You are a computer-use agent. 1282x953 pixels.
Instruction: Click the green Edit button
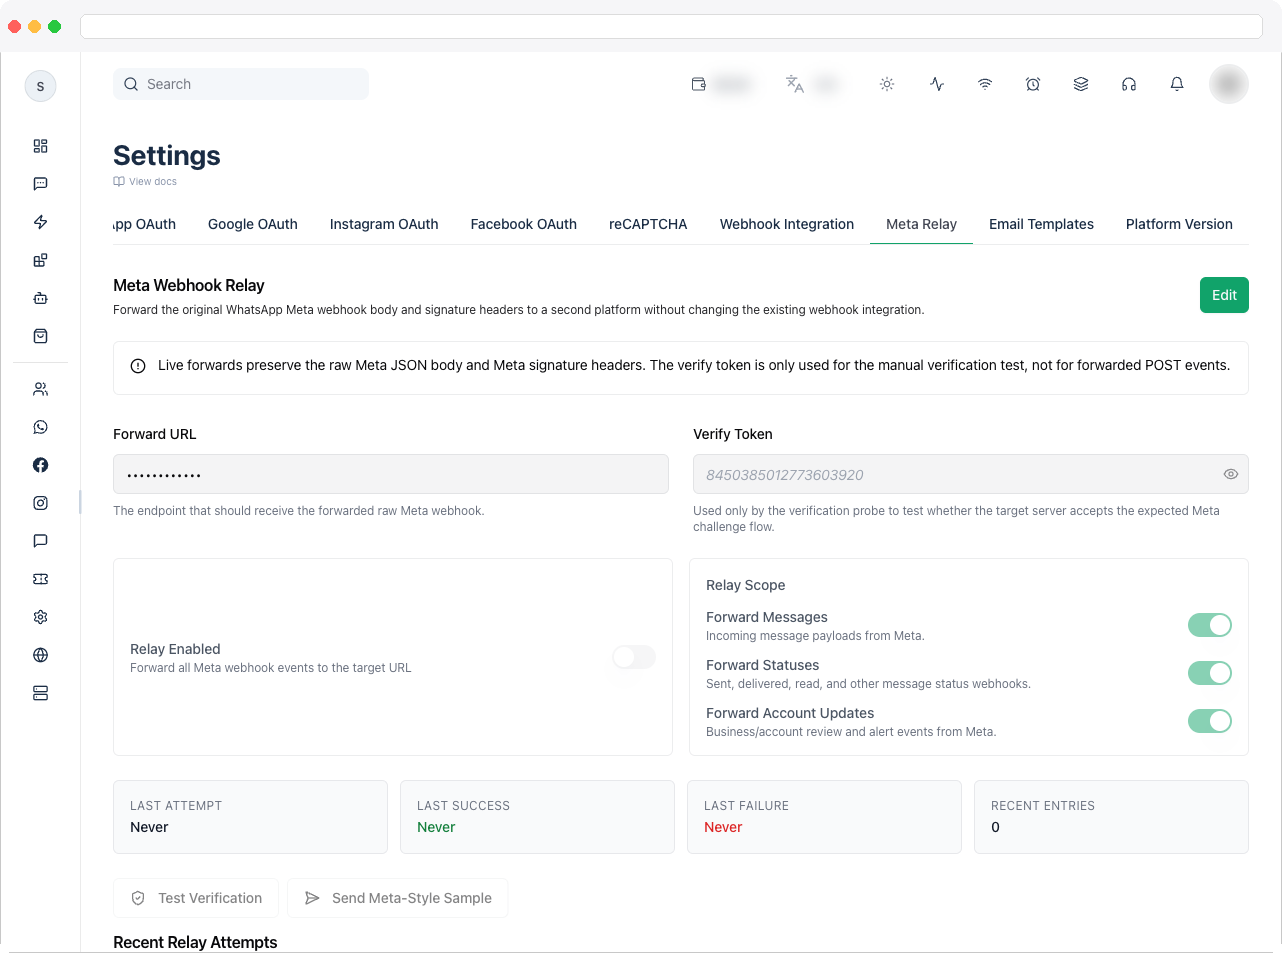coord(1224,295)
